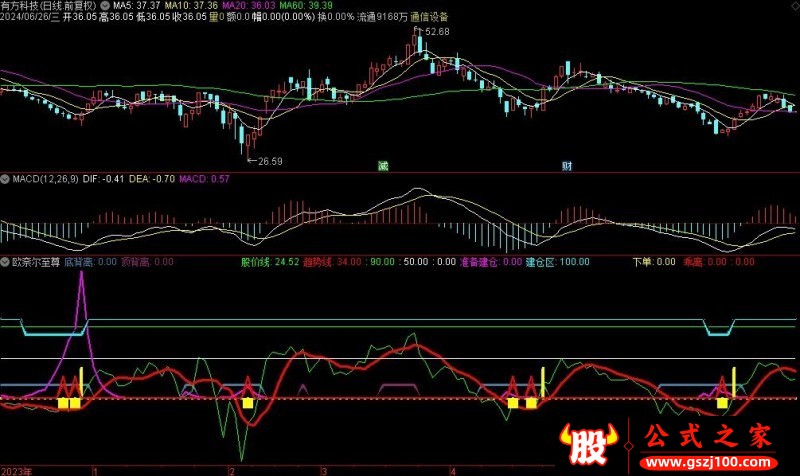Click the 乖离: 0.00 label

point(705,262)
